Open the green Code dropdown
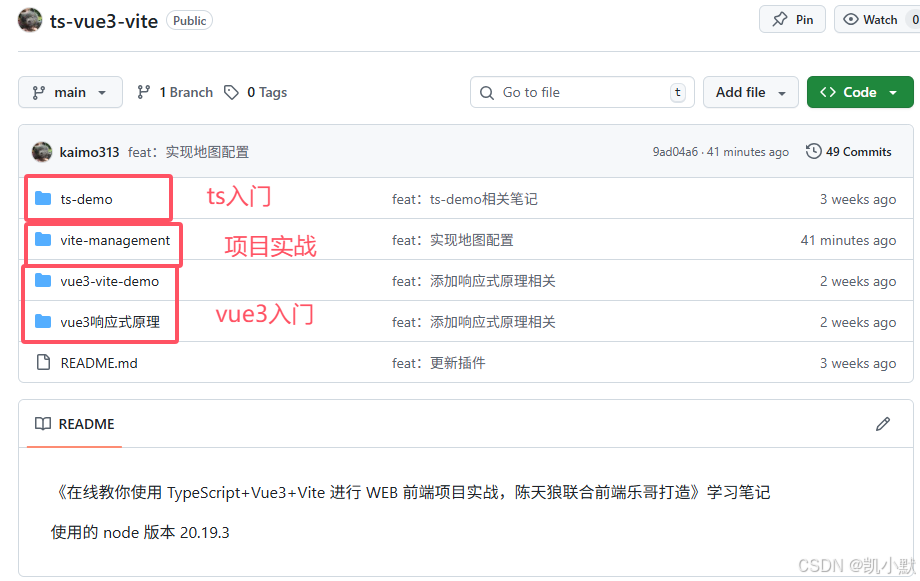 860,92
